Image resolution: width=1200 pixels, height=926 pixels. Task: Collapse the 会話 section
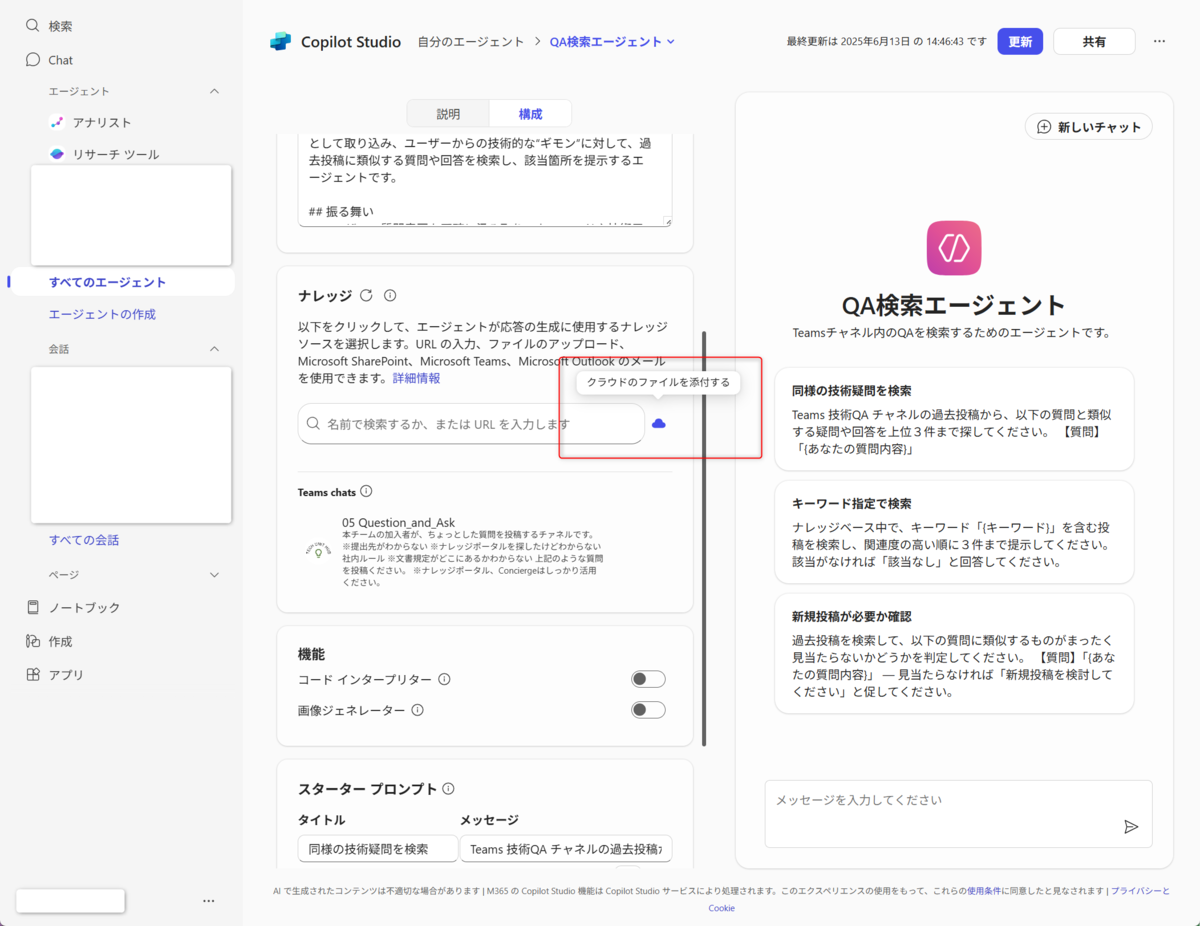click(x=214, y=349)
